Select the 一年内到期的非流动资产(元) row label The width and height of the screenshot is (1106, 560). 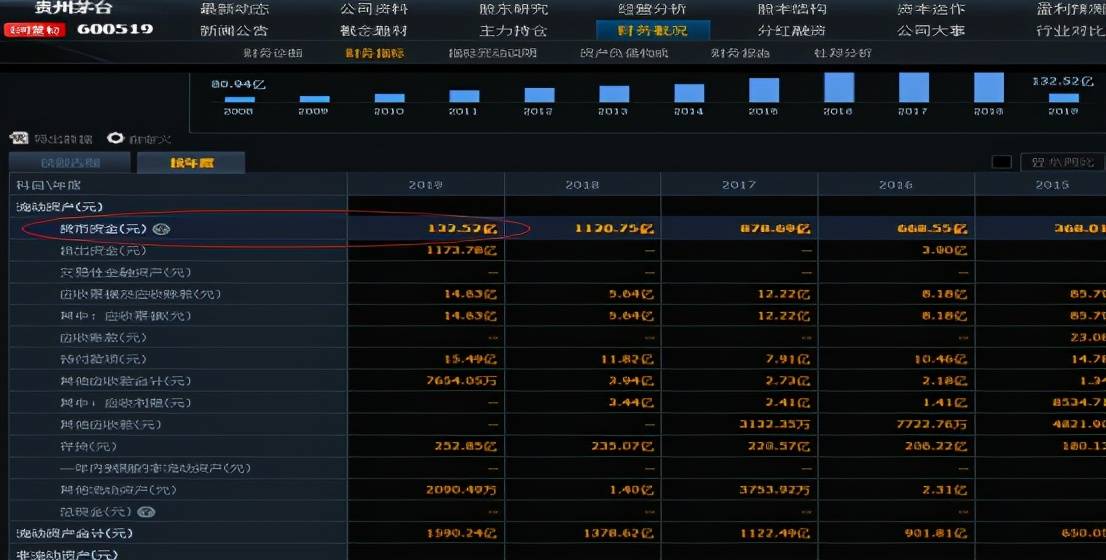[155, 468]
